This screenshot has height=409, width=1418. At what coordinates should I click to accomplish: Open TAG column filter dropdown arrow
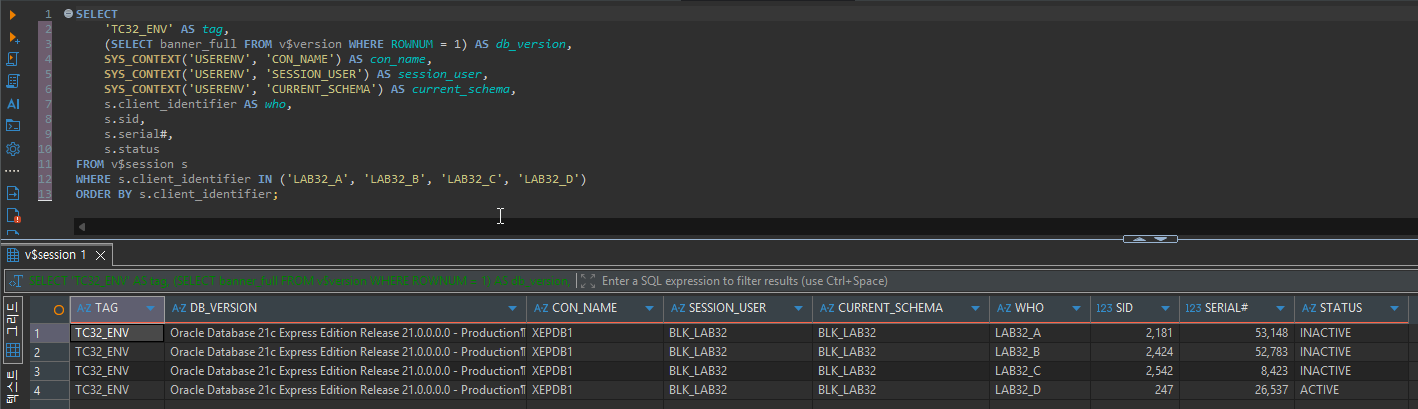click(x=151, y=308)
